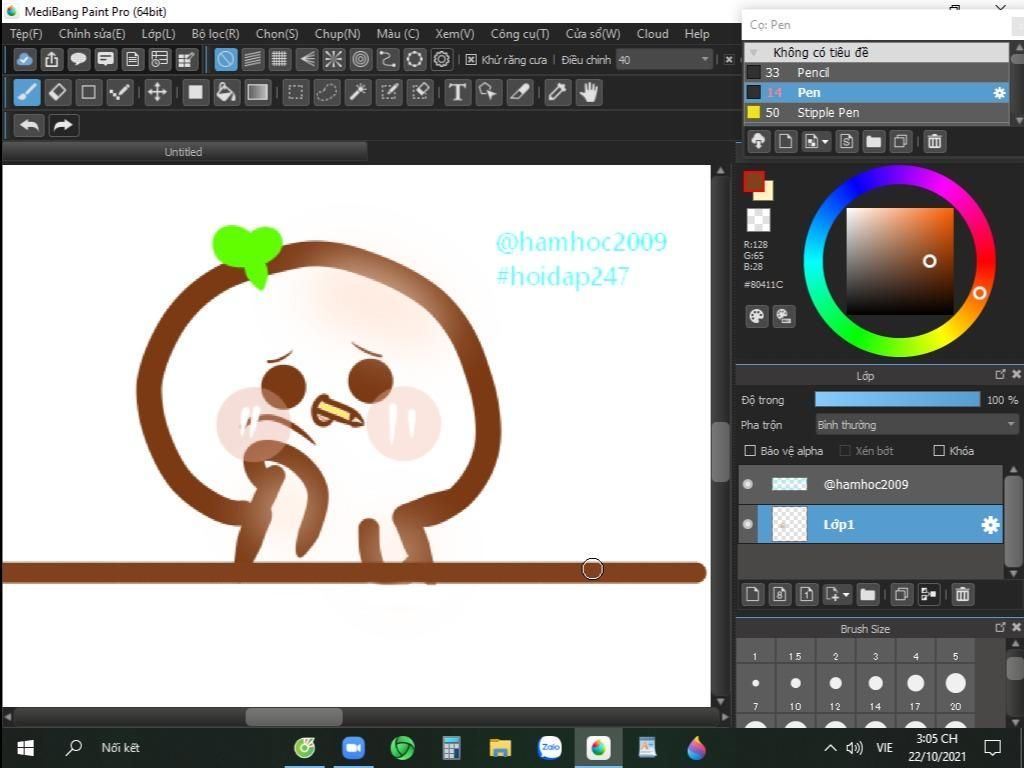
Task: Select the Eyedropper tool
Action: pos(557,92)
